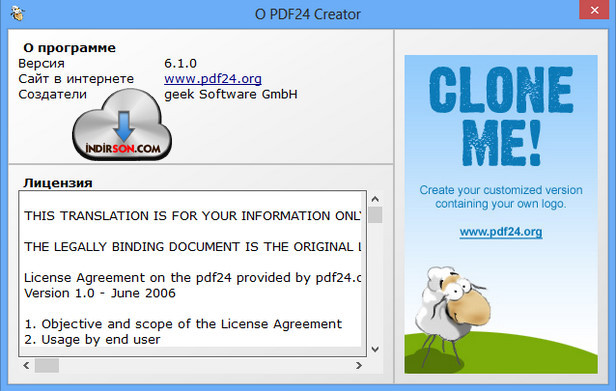
Task: Click the down arrow of license vertical scrollbar
Action: [375, 349]
